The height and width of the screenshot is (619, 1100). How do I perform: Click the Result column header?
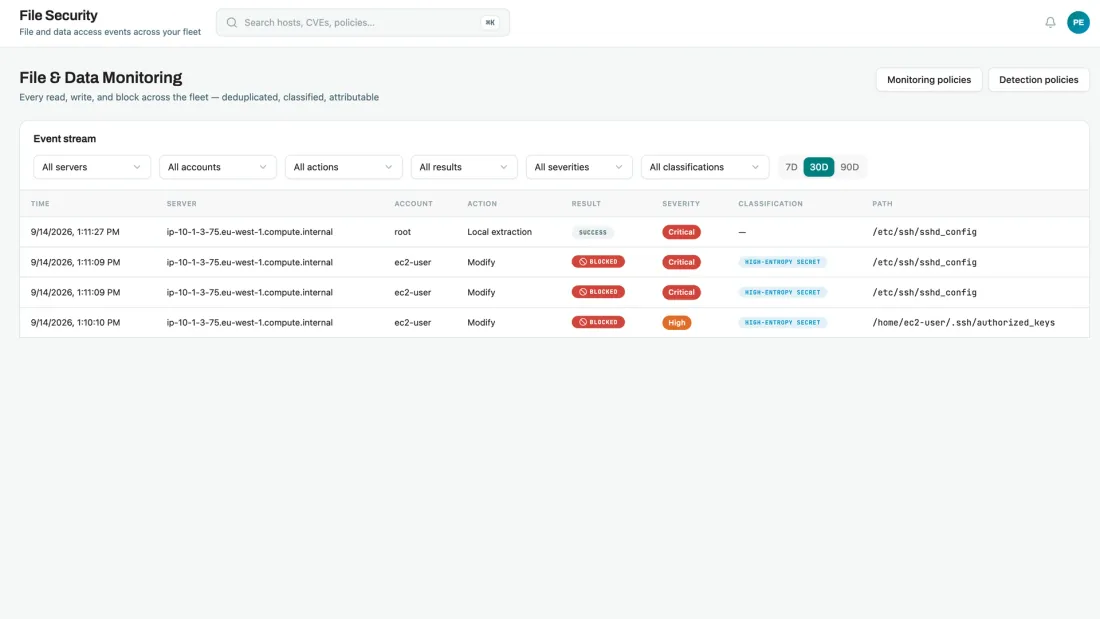point(586,204)
